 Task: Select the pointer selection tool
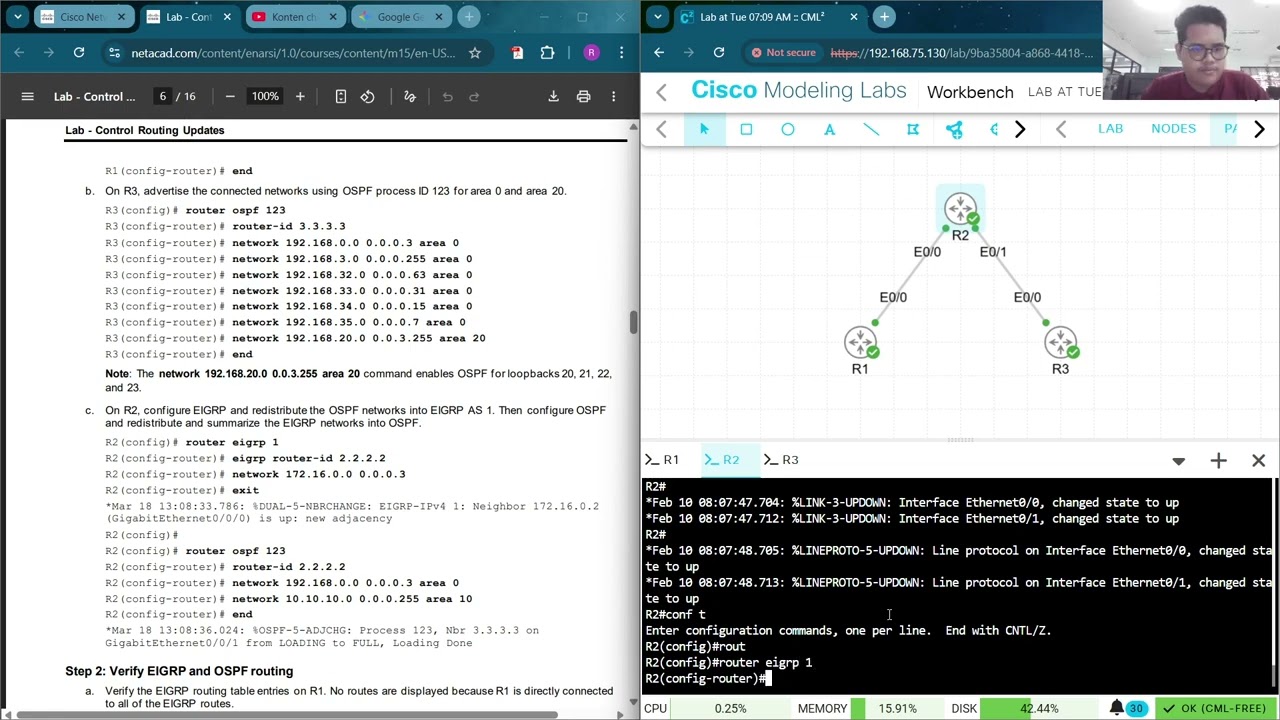(704, 129)
